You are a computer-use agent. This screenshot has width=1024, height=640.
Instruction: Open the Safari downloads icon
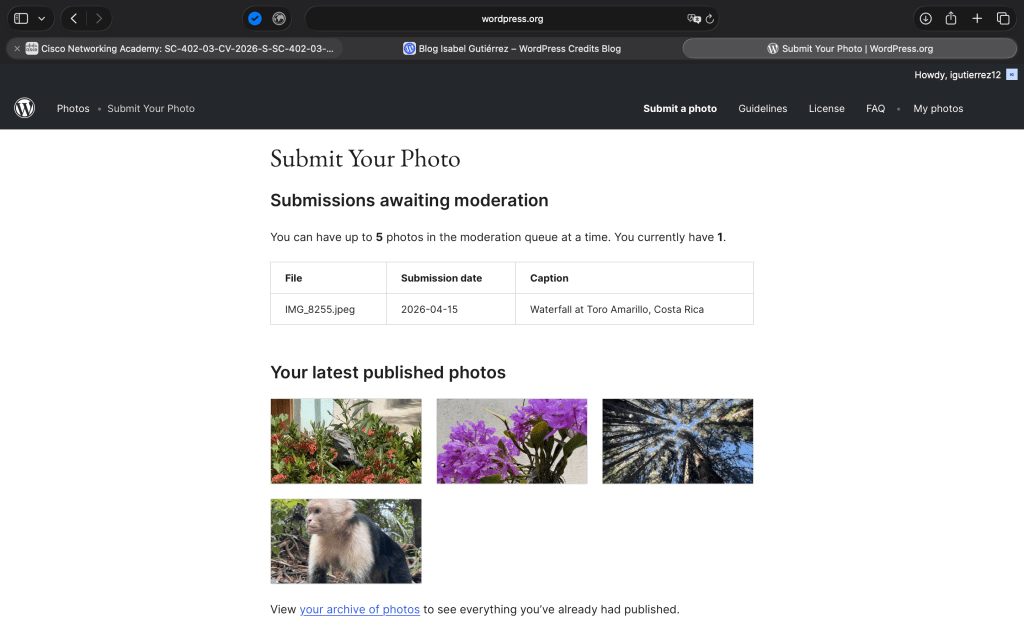pos(925,18)
